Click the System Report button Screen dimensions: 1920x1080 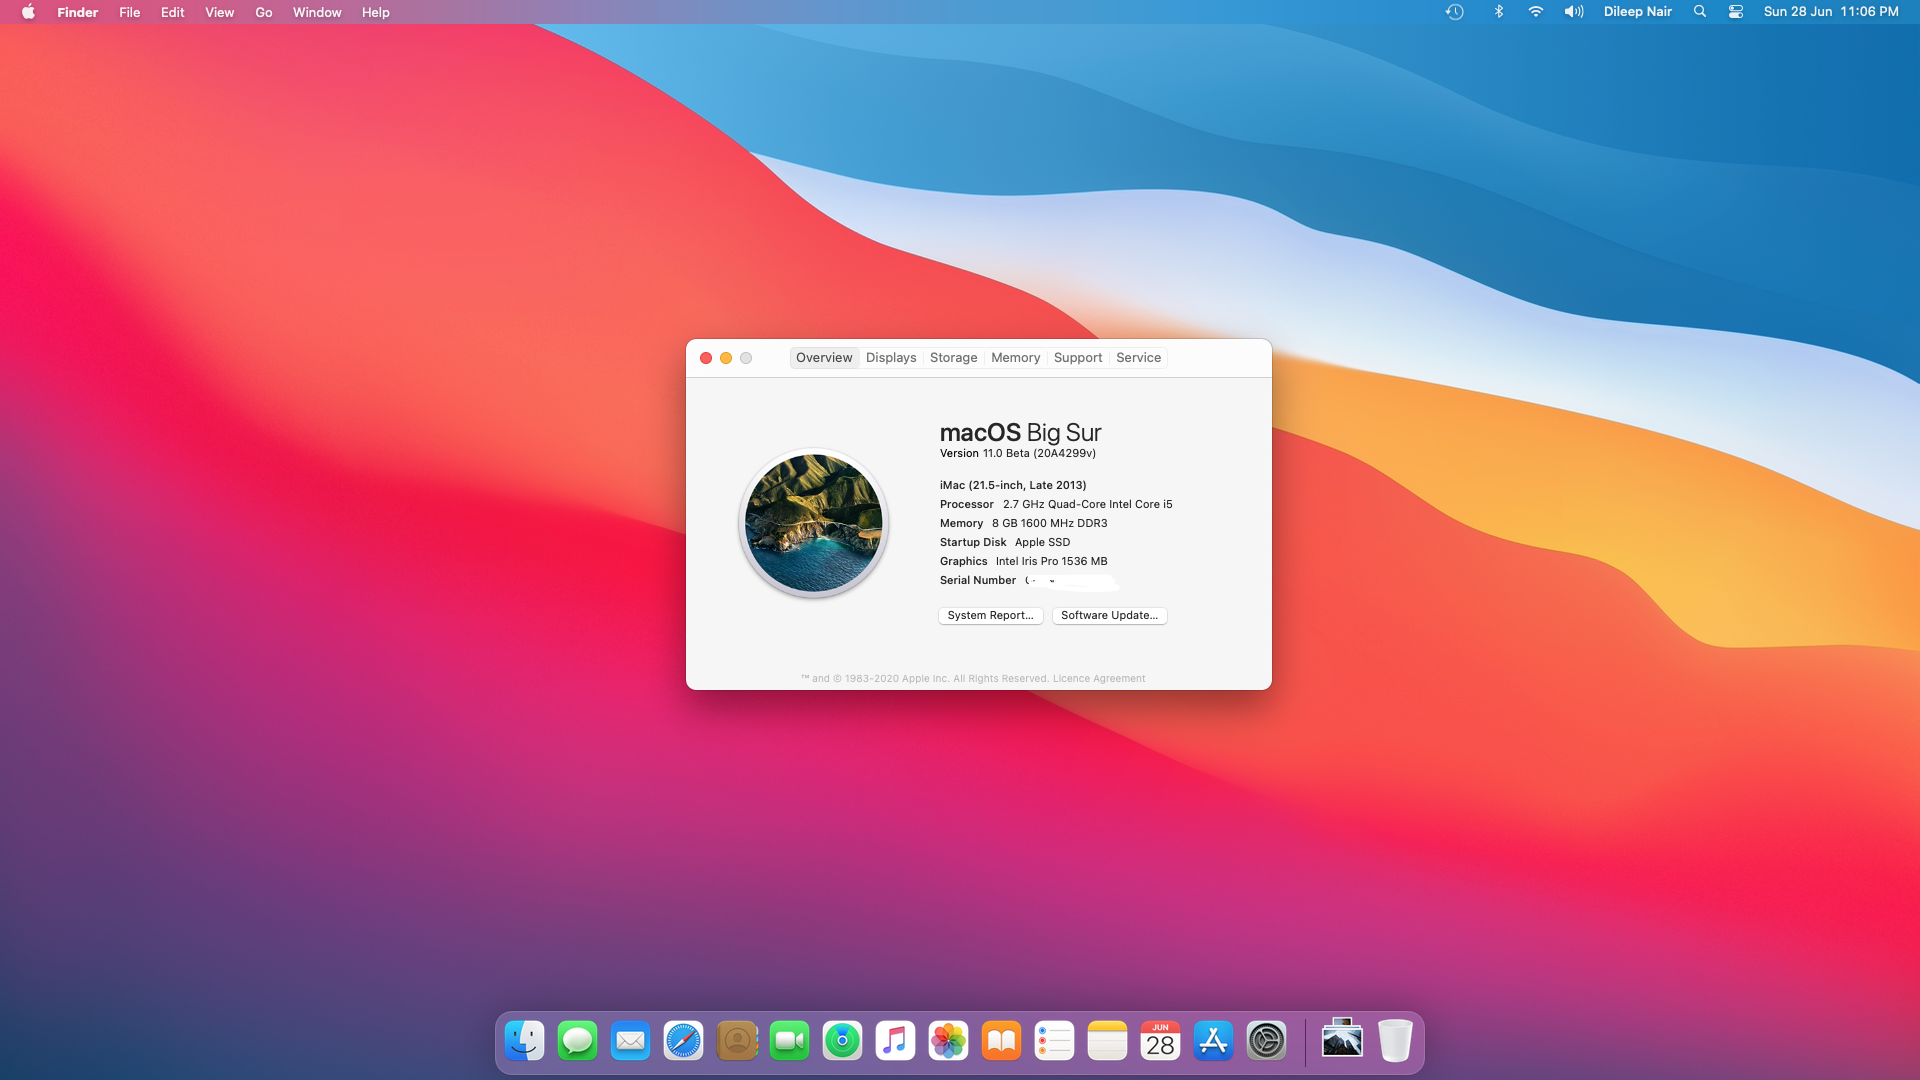tap(990, 616)
